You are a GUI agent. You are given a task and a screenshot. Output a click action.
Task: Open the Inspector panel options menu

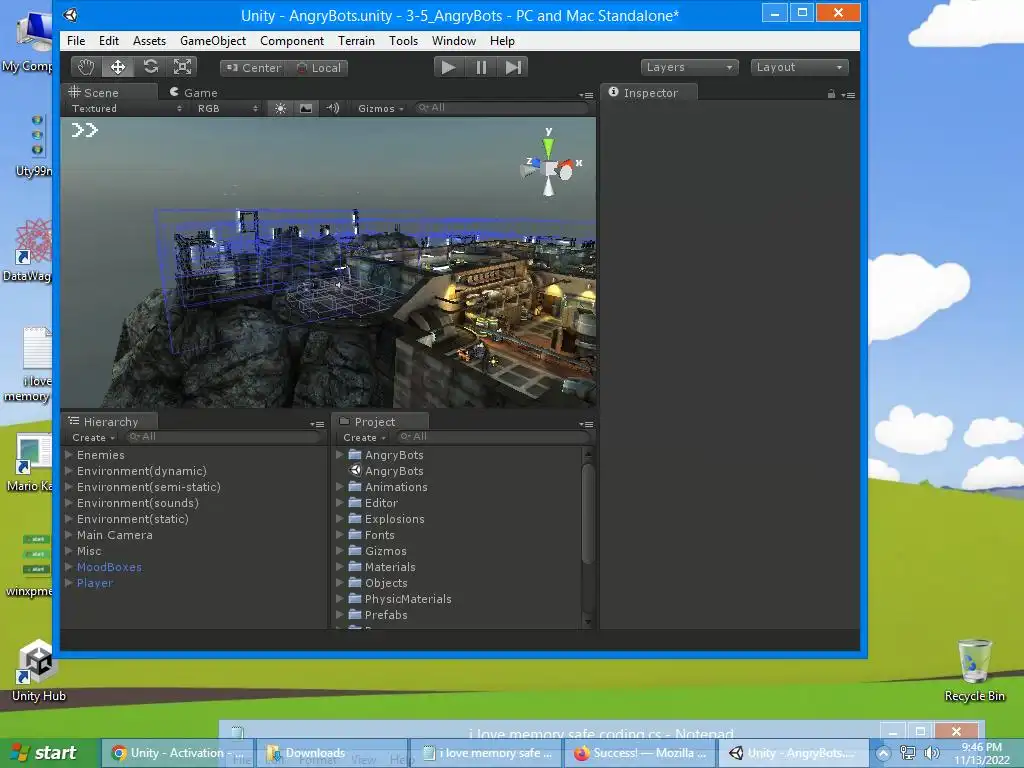coord(848,95)
